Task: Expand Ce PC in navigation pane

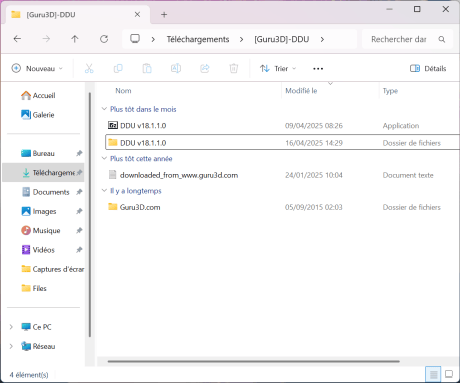Action: pyautogui.click(x=11, y=327)
